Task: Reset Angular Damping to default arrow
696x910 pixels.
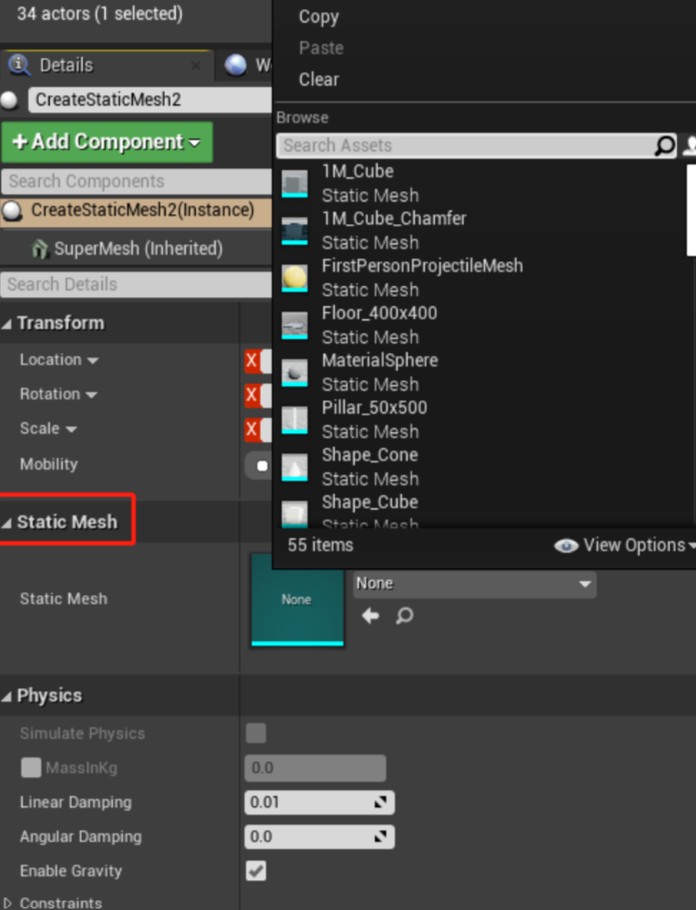Action: pyautogui.click(x=380, y=836)
